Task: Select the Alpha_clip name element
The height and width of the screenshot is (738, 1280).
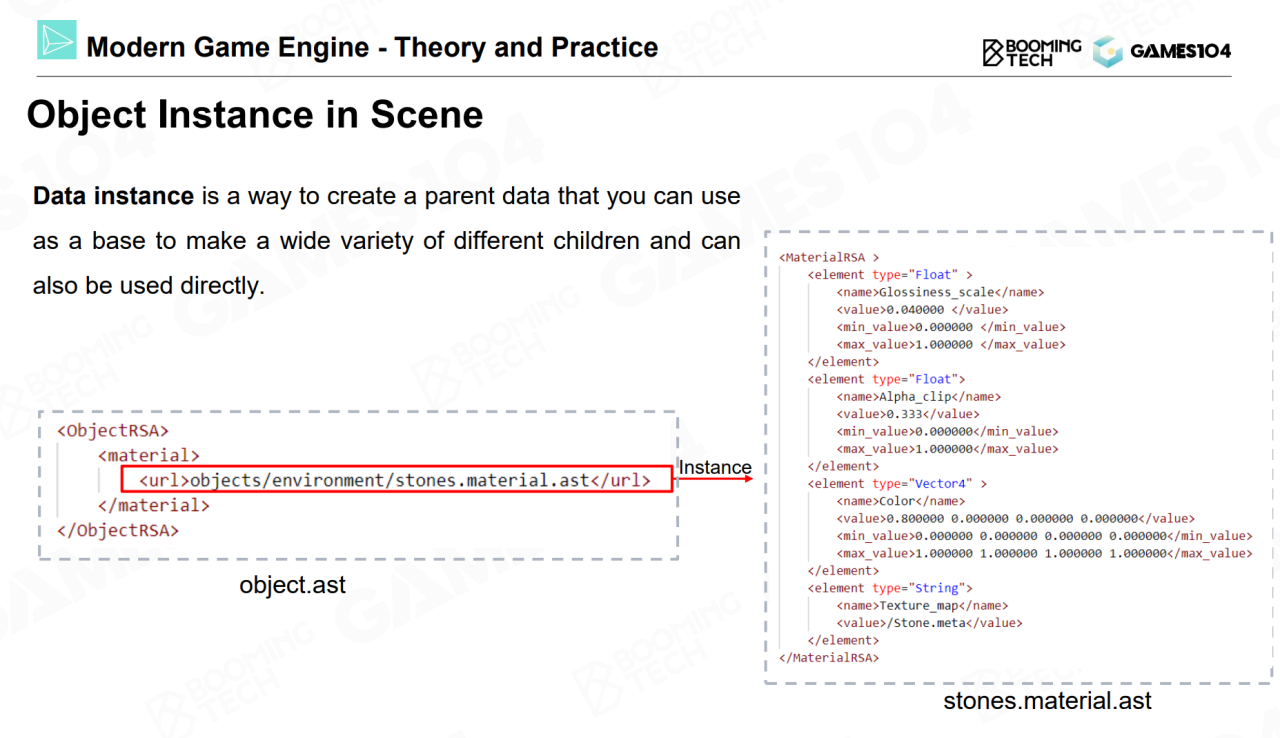Action: point(918,396)
